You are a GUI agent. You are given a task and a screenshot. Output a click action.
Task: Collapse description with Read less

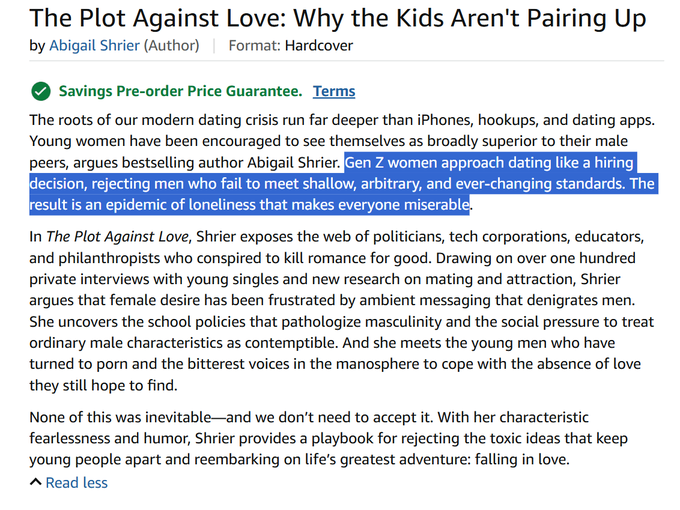[76, 483]
